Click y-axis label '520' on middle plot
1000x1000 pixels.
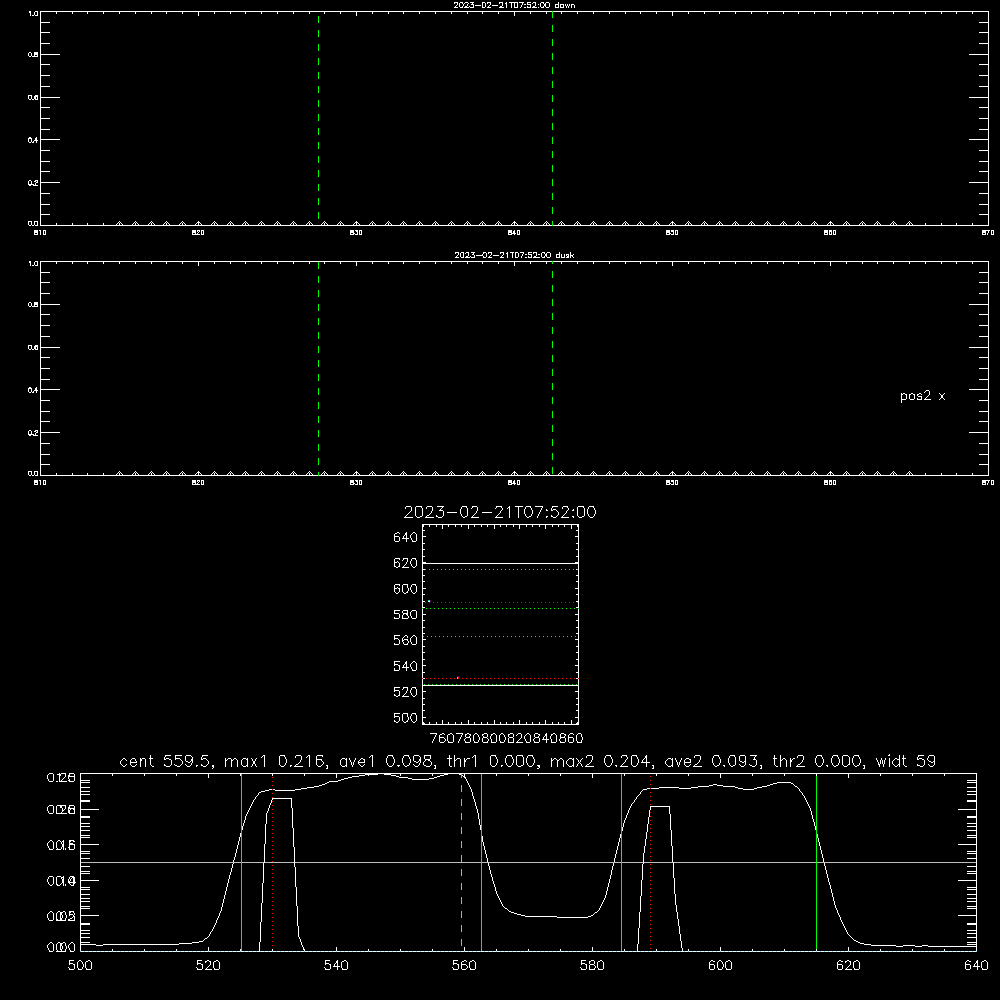pos(406,692)
